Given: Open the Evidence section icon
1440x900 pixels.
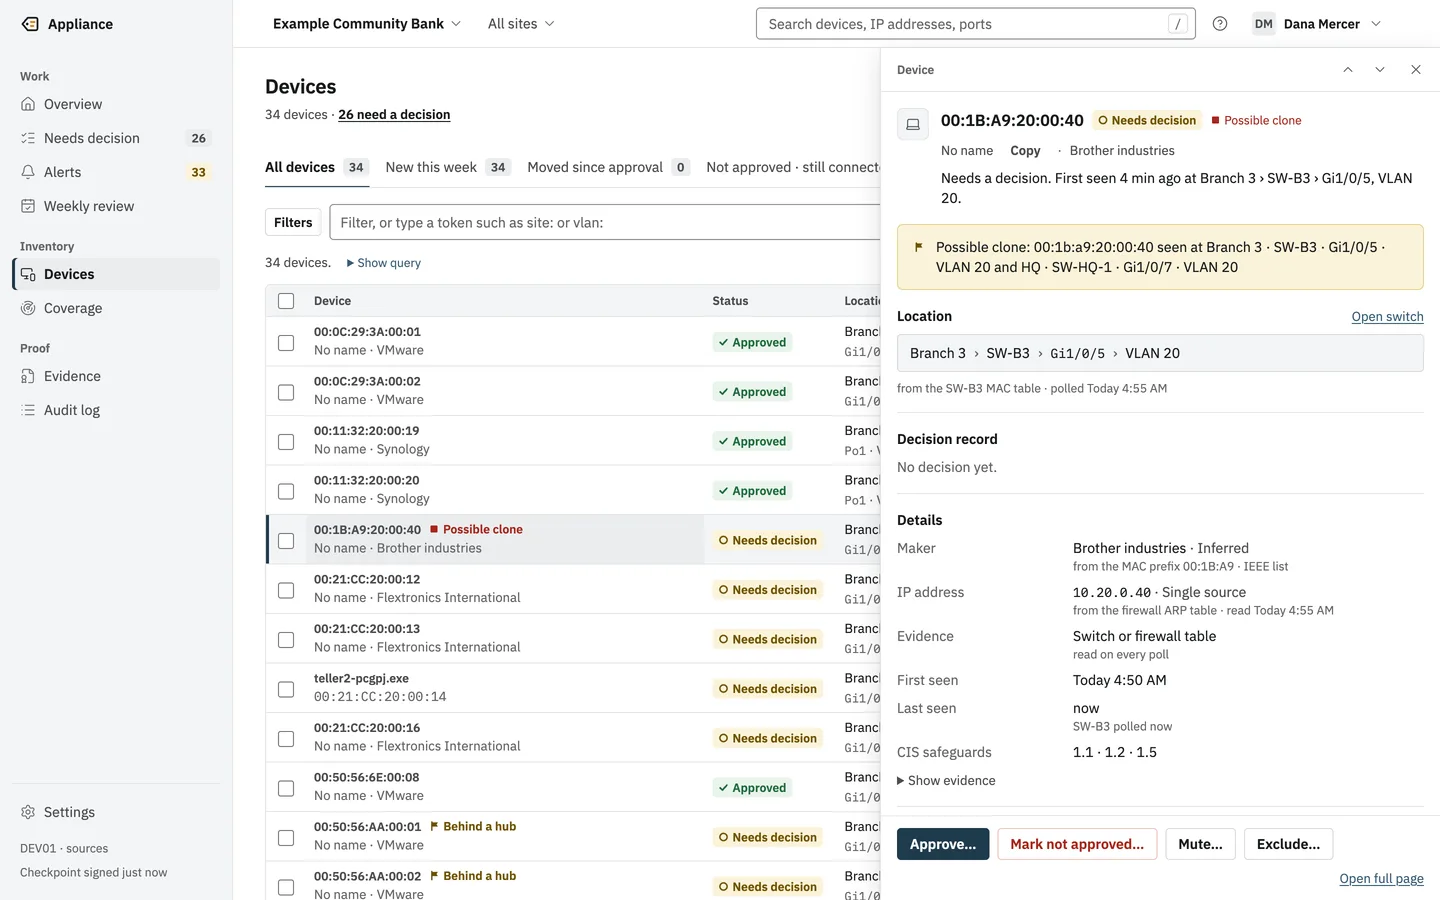Looking at the screenshot, I should tap(28, 376).
